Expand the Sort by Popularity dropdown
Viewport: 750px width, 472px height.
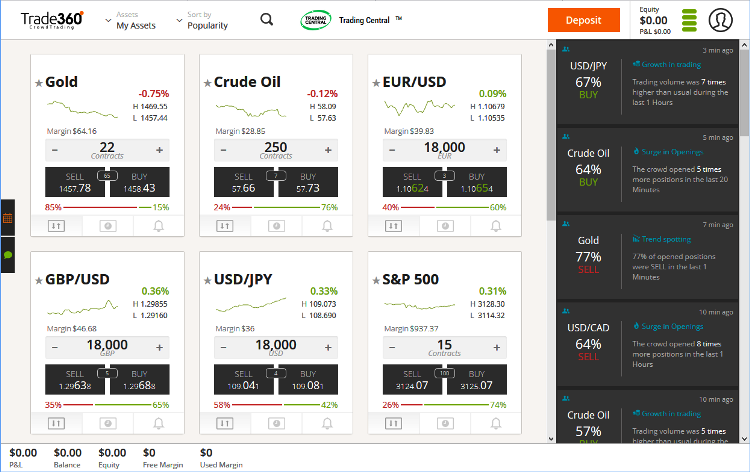coord(202,21)
